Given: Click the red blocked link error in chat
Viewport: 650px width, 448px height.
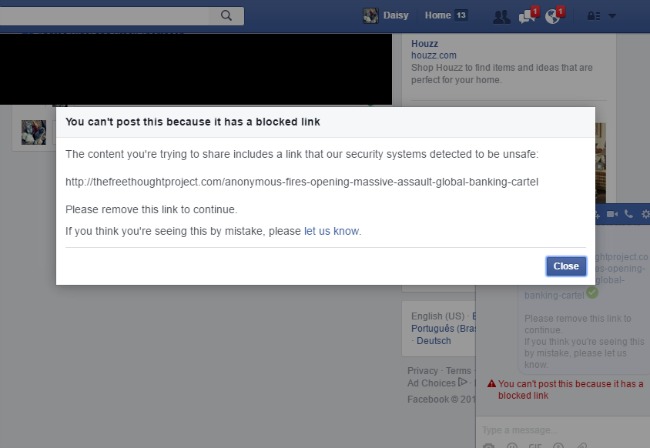Looking at the screenshot, I should tap(570, 390).
